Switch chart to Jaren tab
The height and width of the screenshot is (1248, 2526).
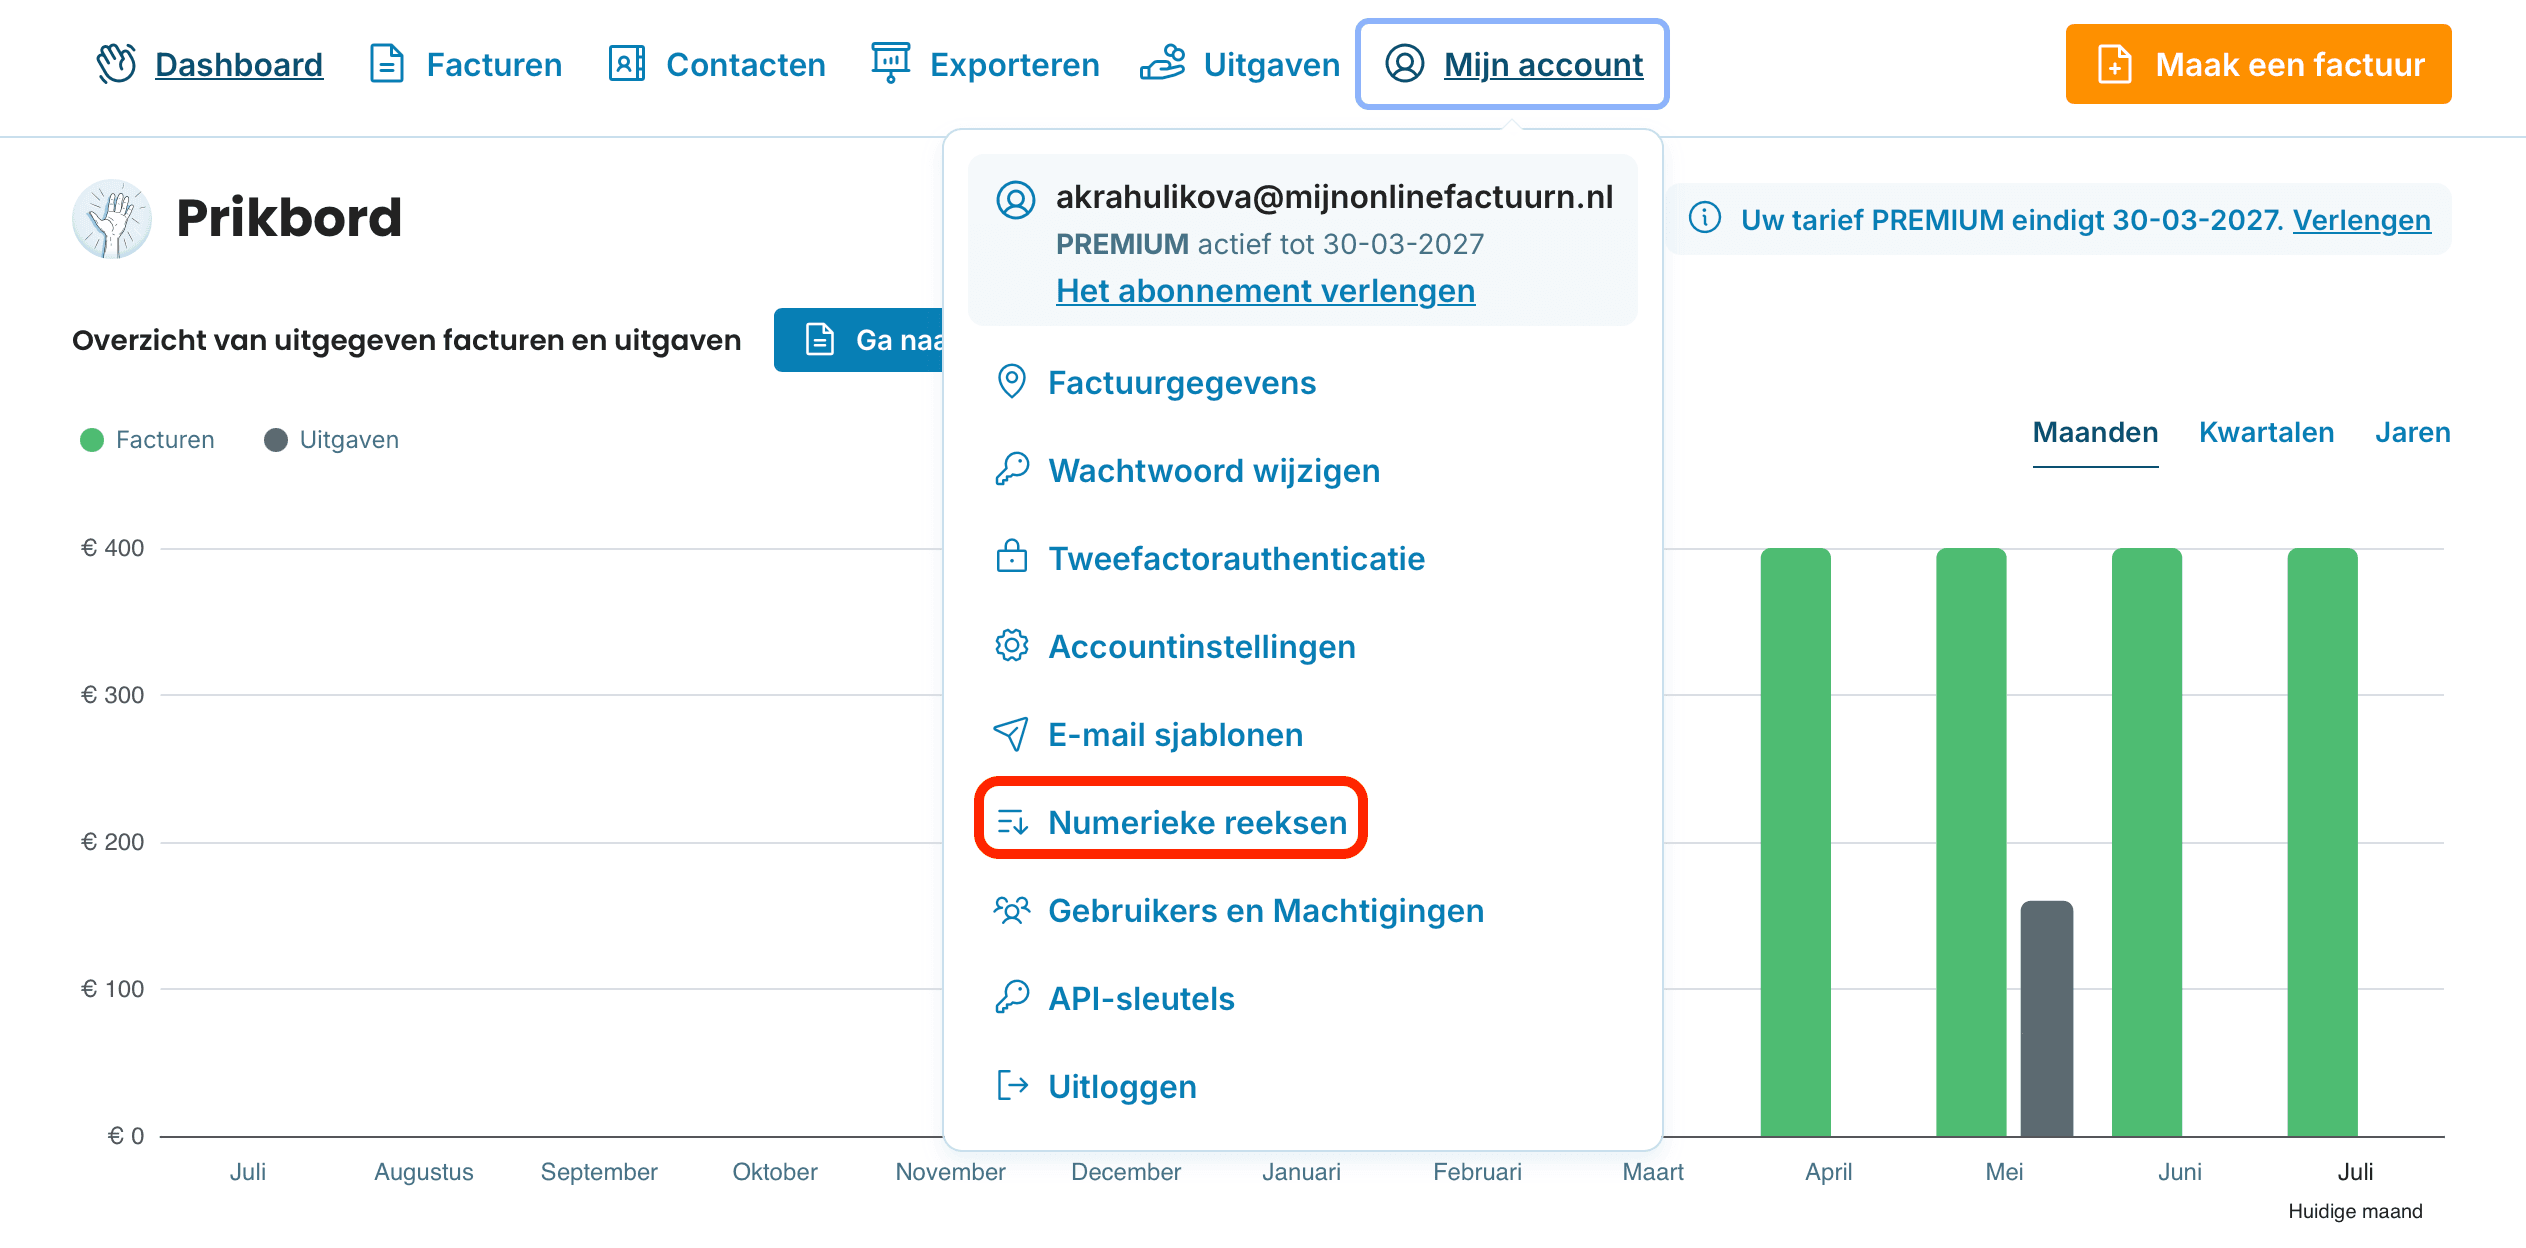2412,432
